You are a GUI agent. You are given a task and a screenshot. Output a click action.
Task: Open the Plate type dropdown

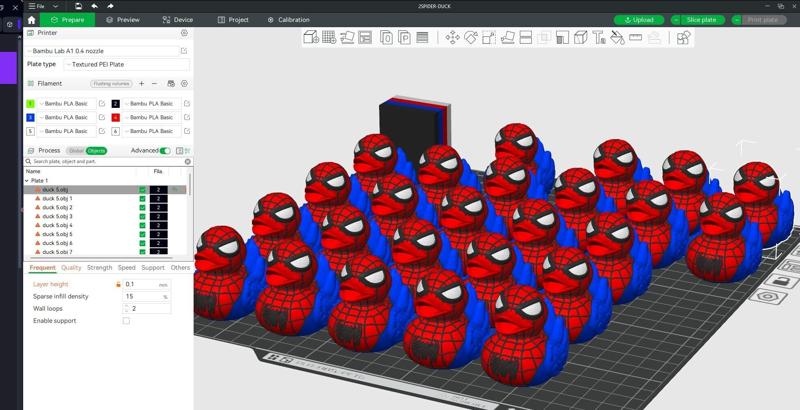(x=126, y=64)
